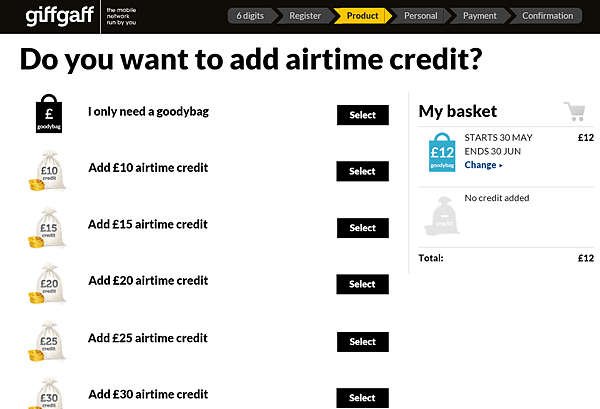Viewport: 600px width, 409px height.
Task: Go to the Personal step
Action: (x=421, y=16)
